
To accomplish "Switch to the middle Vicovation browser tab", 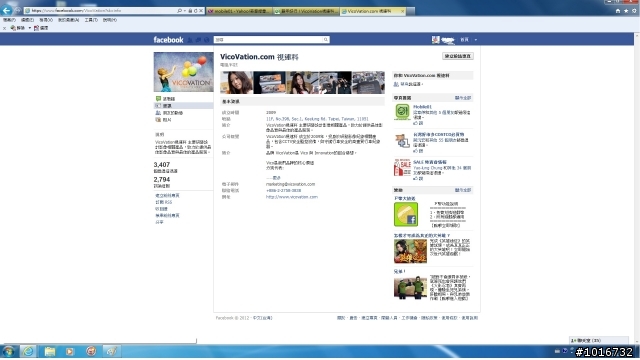I will 305,11.
